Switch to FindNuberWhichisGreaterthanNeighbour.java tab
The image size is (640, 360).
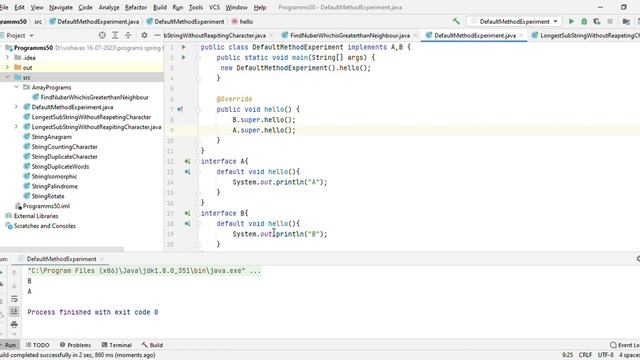pos(350,36)
